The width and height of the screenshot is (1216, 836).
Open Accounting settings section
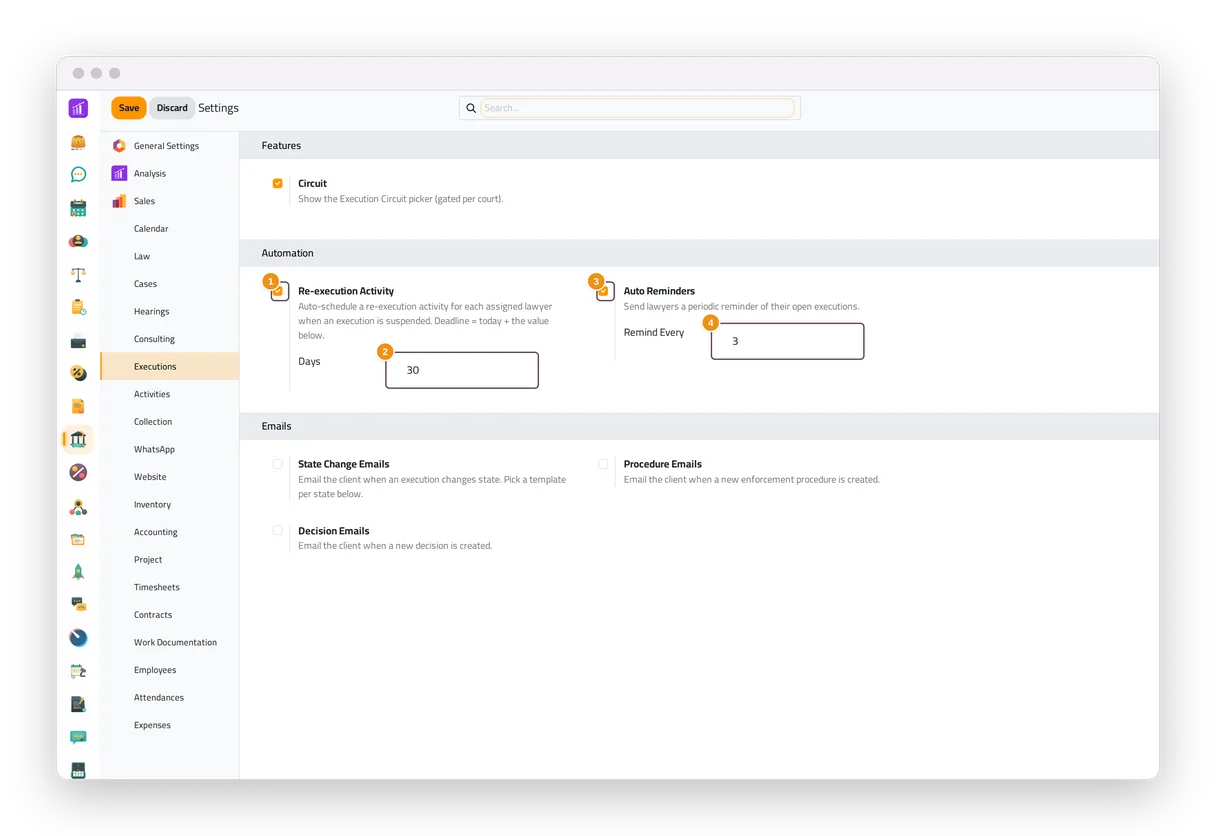click(x=170, y=533)
